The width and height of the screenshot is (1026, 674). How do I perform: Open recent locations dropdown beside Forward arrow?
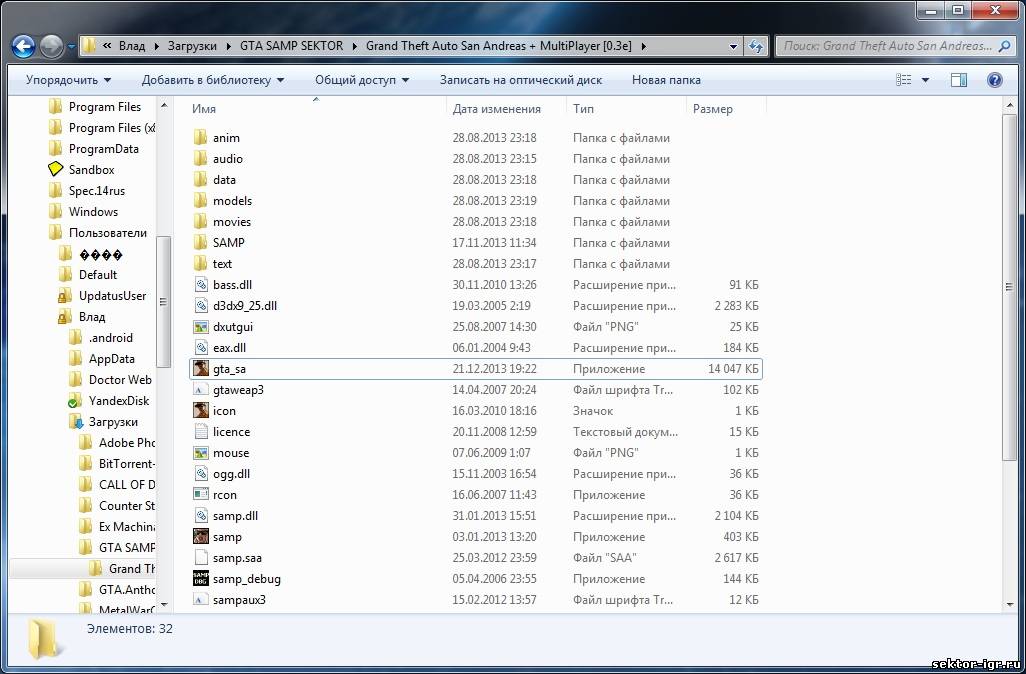point(71,47)
